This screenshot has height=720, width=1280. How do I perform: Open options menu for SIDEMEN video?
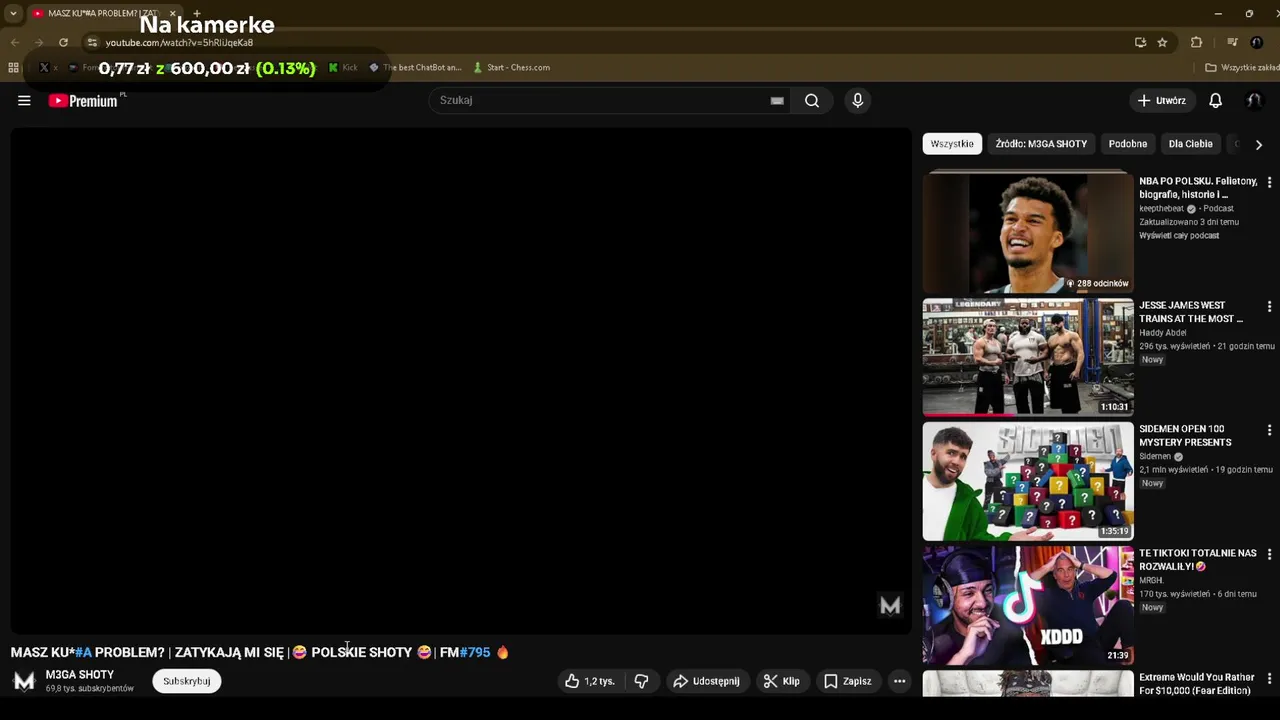coord(1269,430)
